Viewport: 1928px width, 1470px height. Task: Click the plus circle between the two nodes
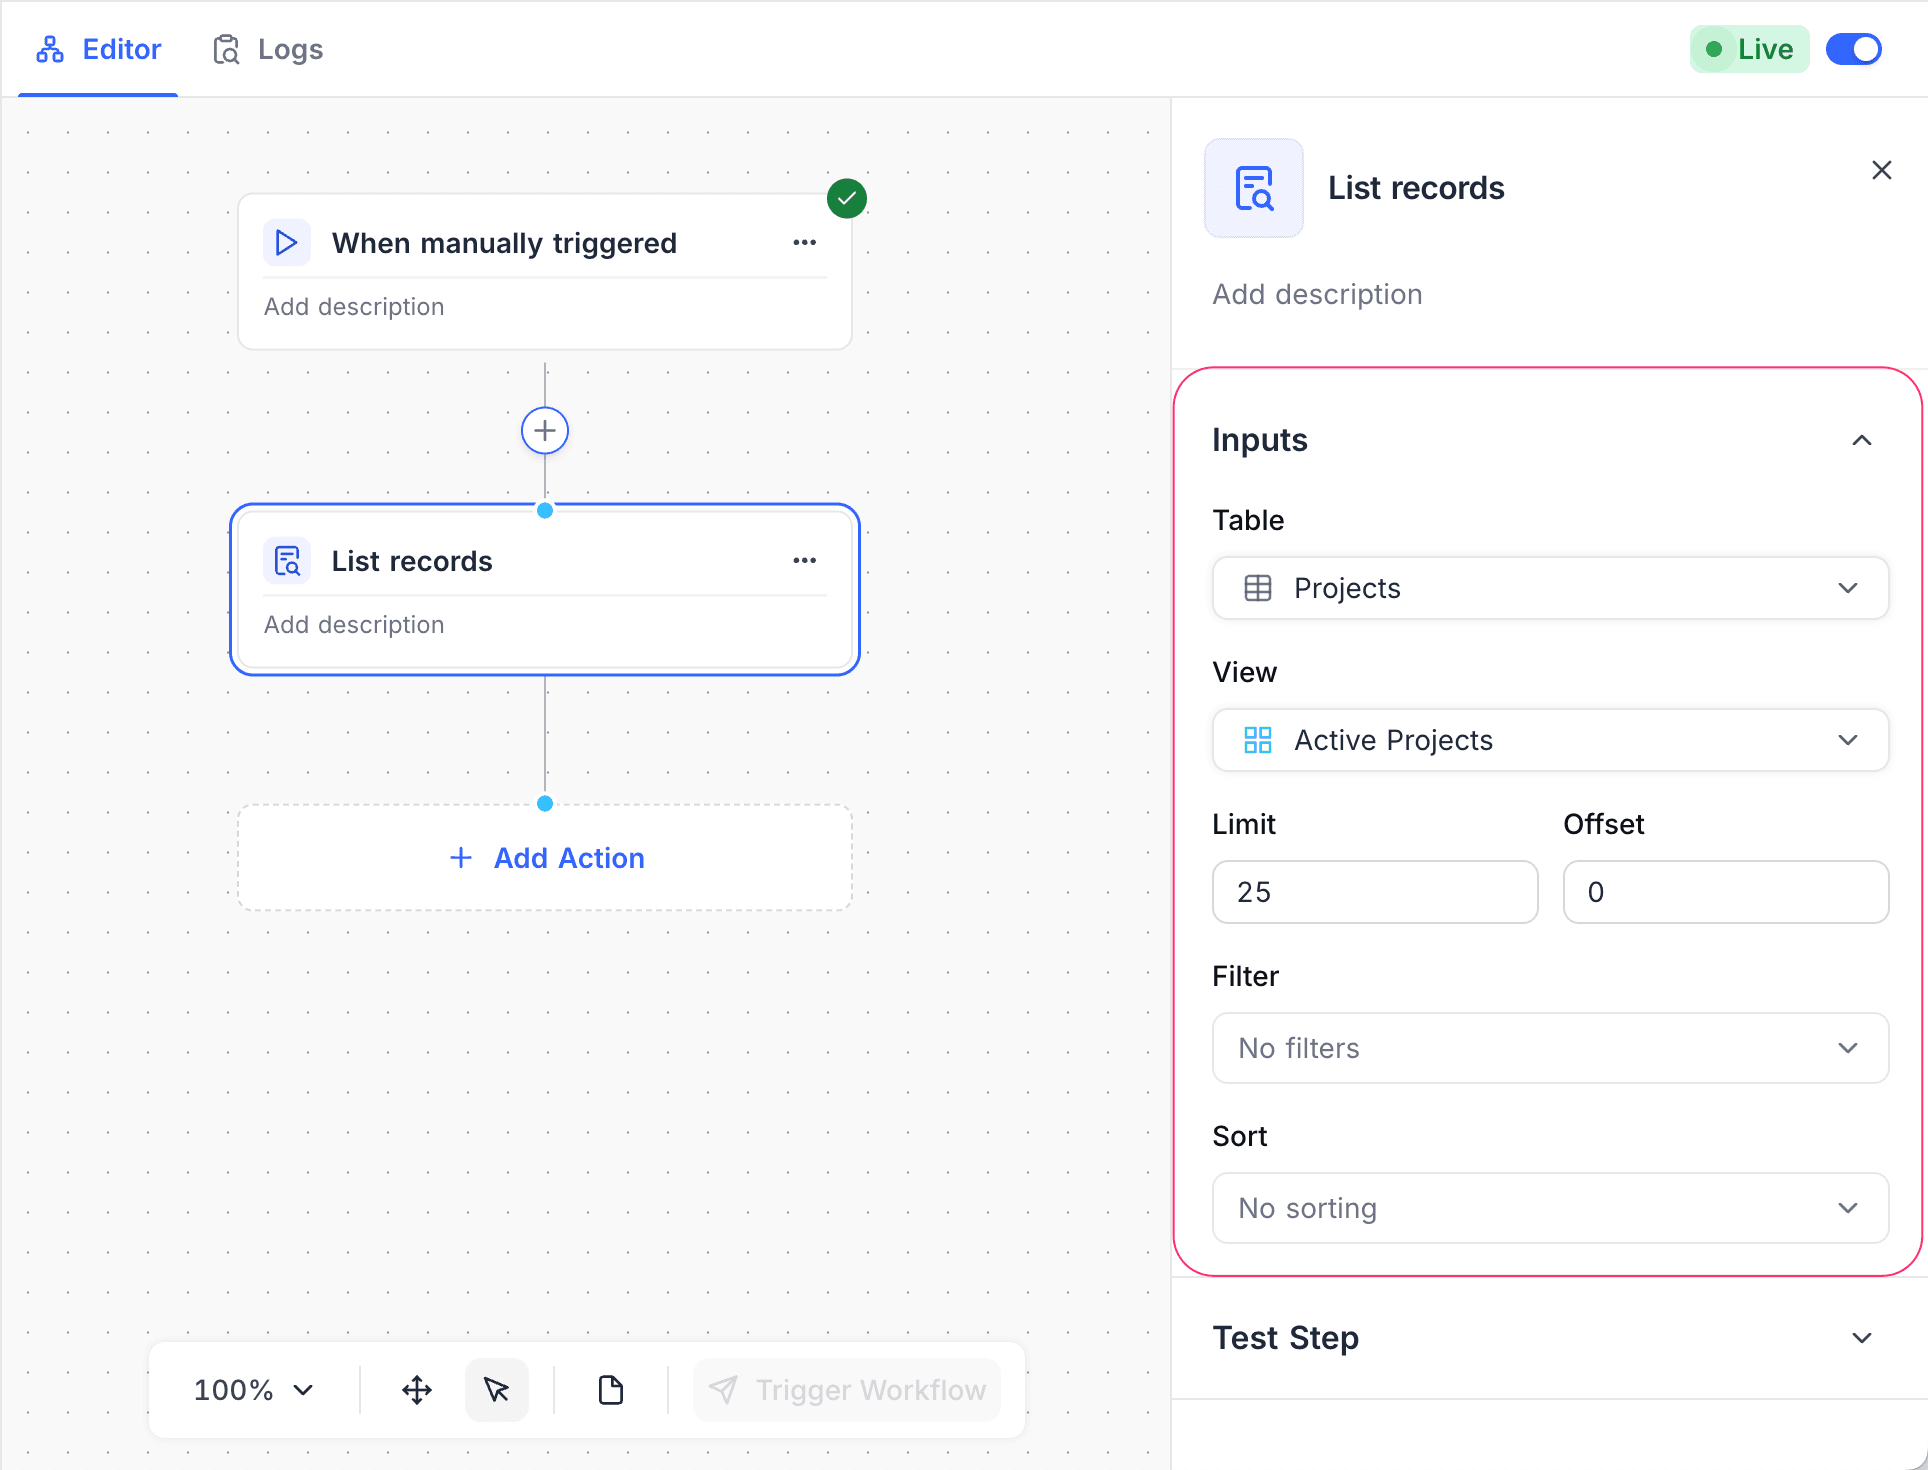click(x=545, y=430)
